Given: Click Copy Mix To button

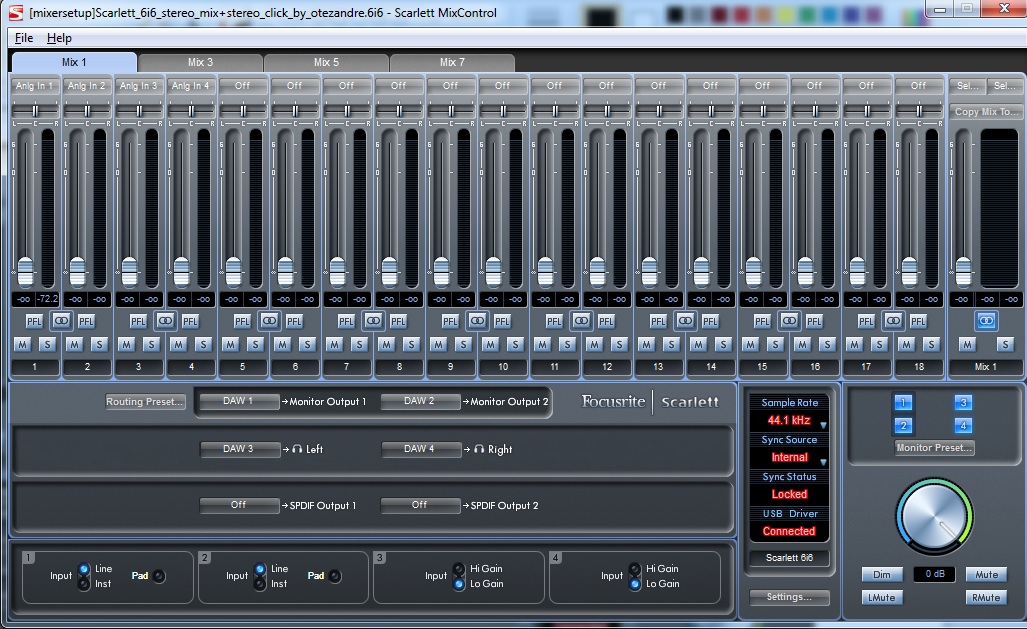Looking at the screenshot, I should point(986,112).
